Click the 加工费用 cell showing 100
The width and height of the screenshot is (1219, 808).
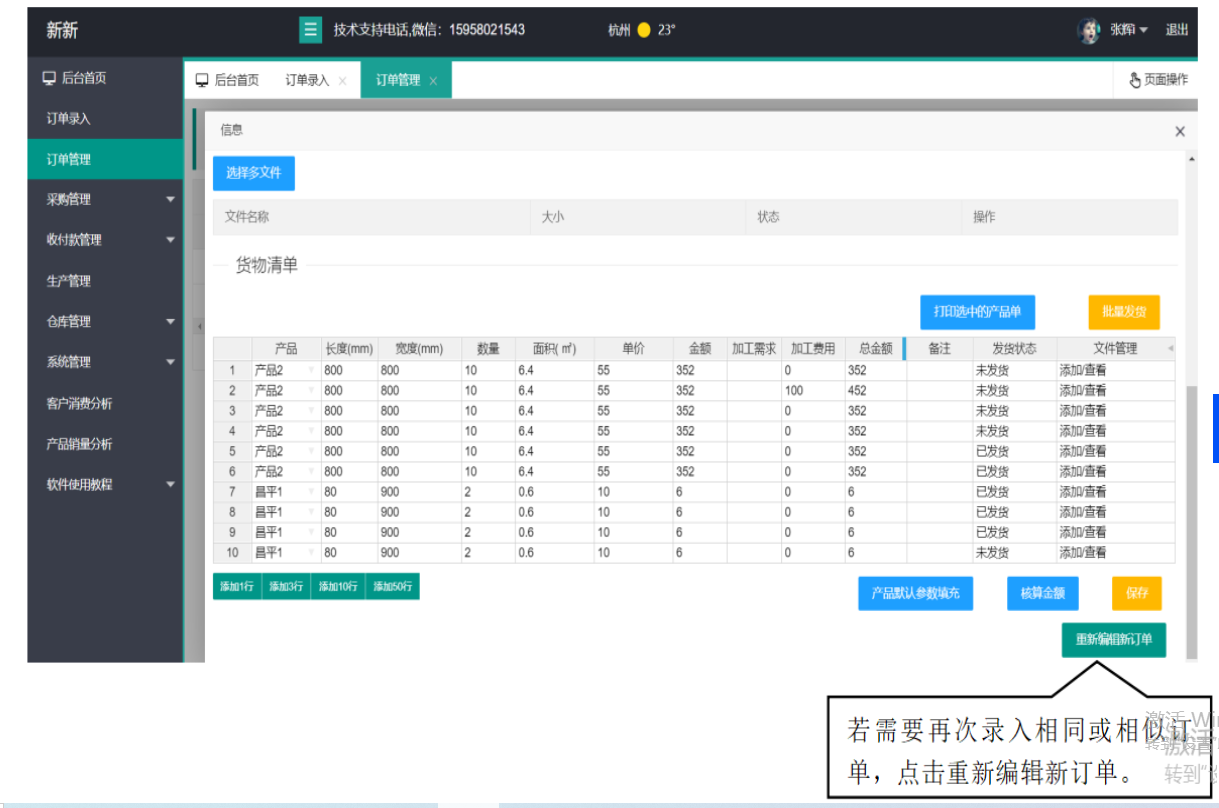pos(813,391)
